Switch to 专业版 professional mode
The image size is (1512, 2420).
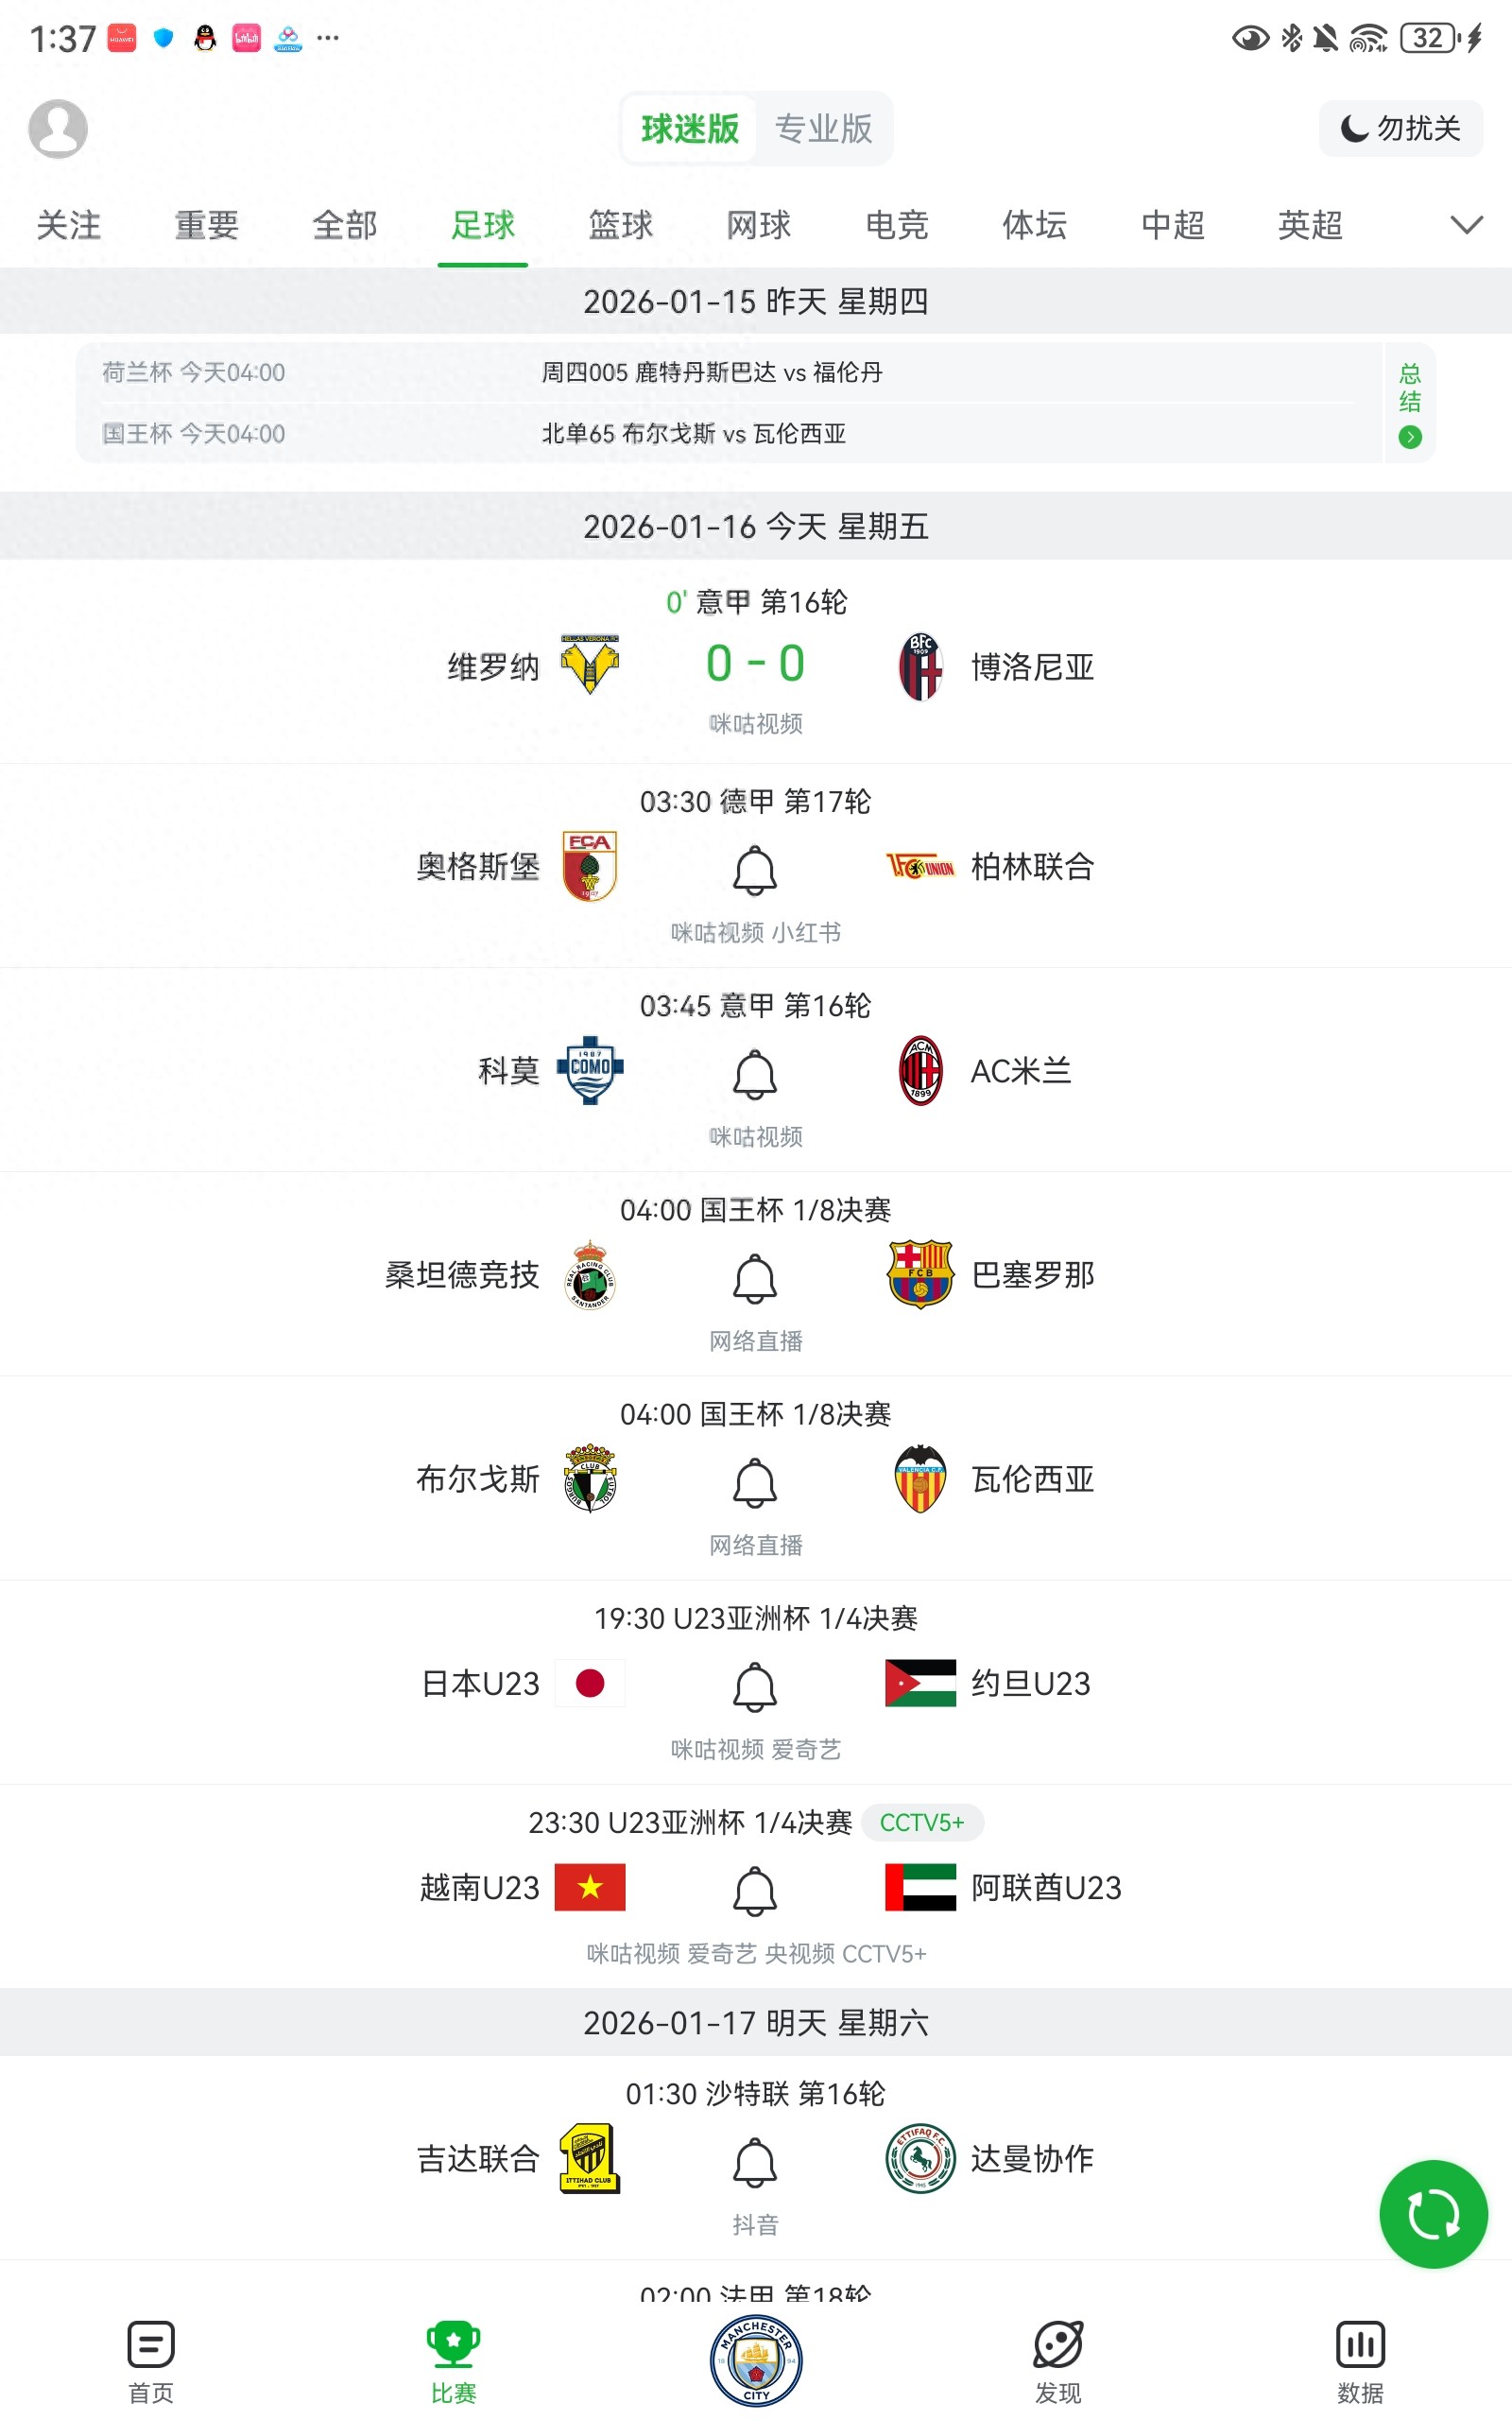click(x=823, y=128)
